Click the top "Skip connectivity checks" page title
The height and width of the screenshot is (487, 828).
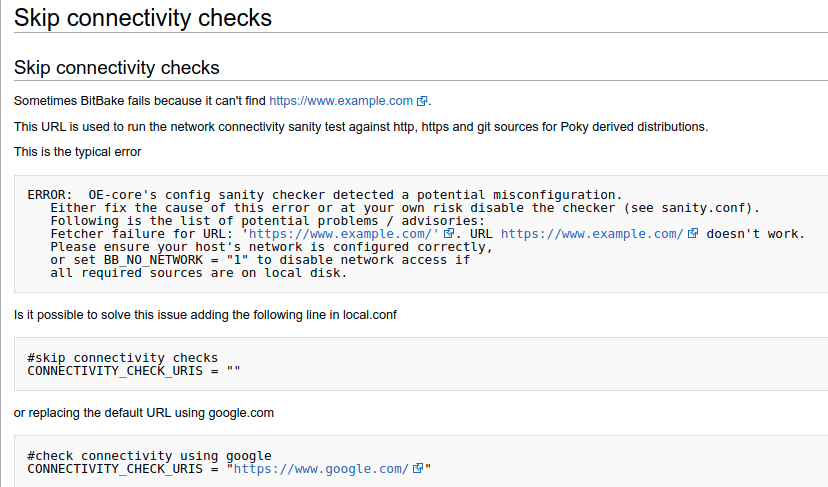point(143,17)
